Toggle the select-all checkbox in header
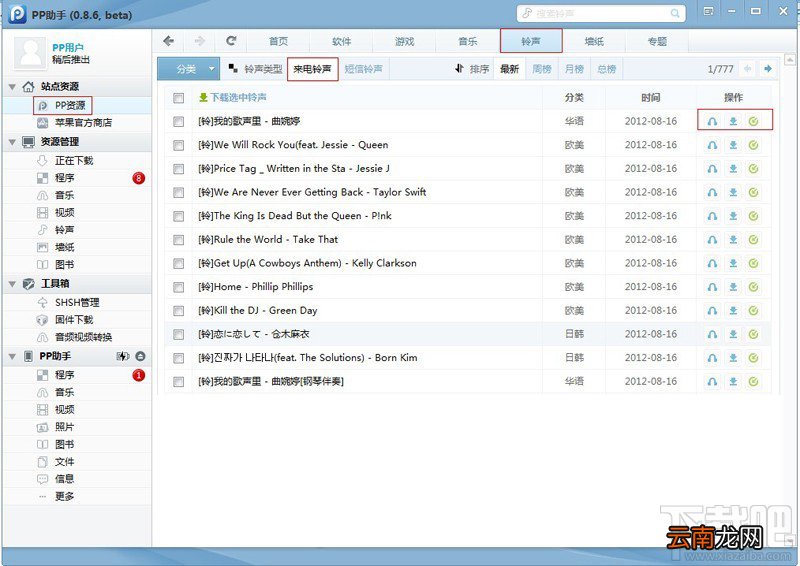Image resolution: width=800 pixels, height=566 pixels. [x=179, y=98]
